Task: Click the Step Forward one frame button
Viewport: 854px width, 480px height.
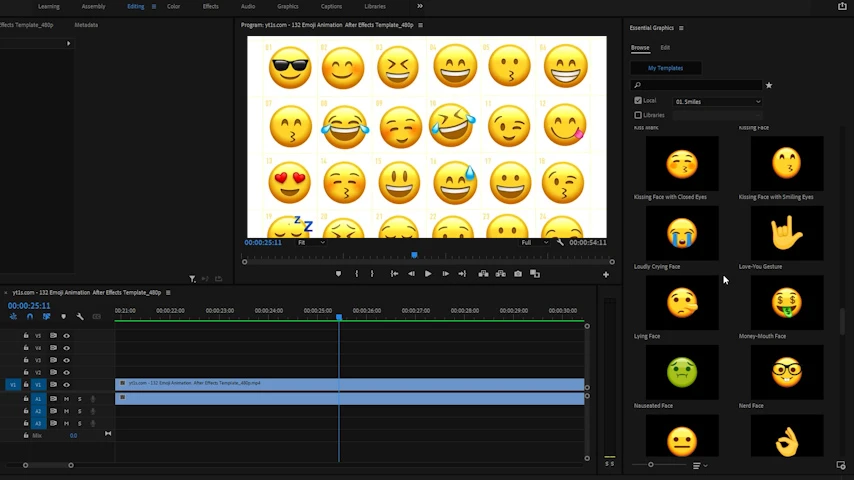Action: point(445,274)
